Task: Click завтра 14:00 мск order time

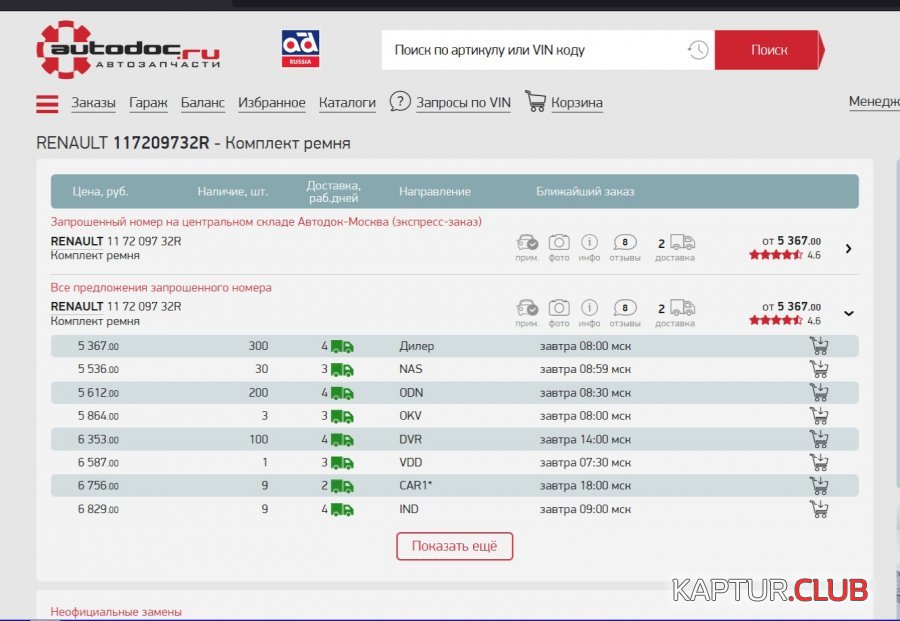Action: click(585, 440)
